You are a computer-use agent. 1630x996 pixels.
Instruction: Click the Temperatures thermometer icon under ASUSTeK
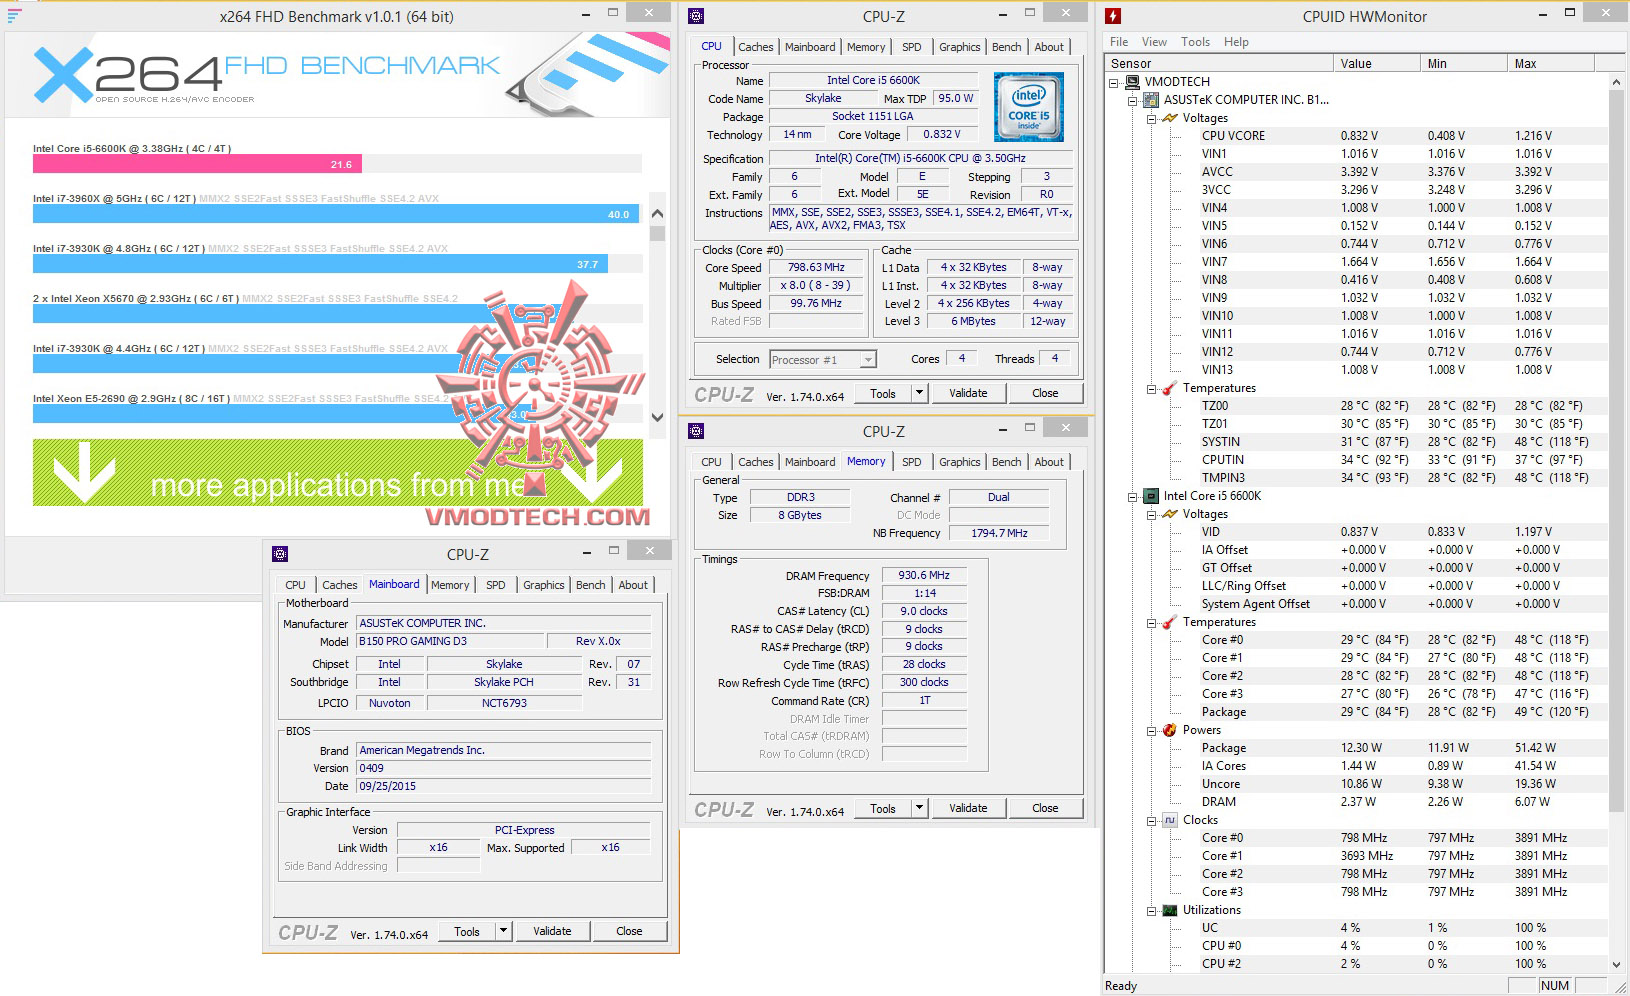tap(1170, 388)
